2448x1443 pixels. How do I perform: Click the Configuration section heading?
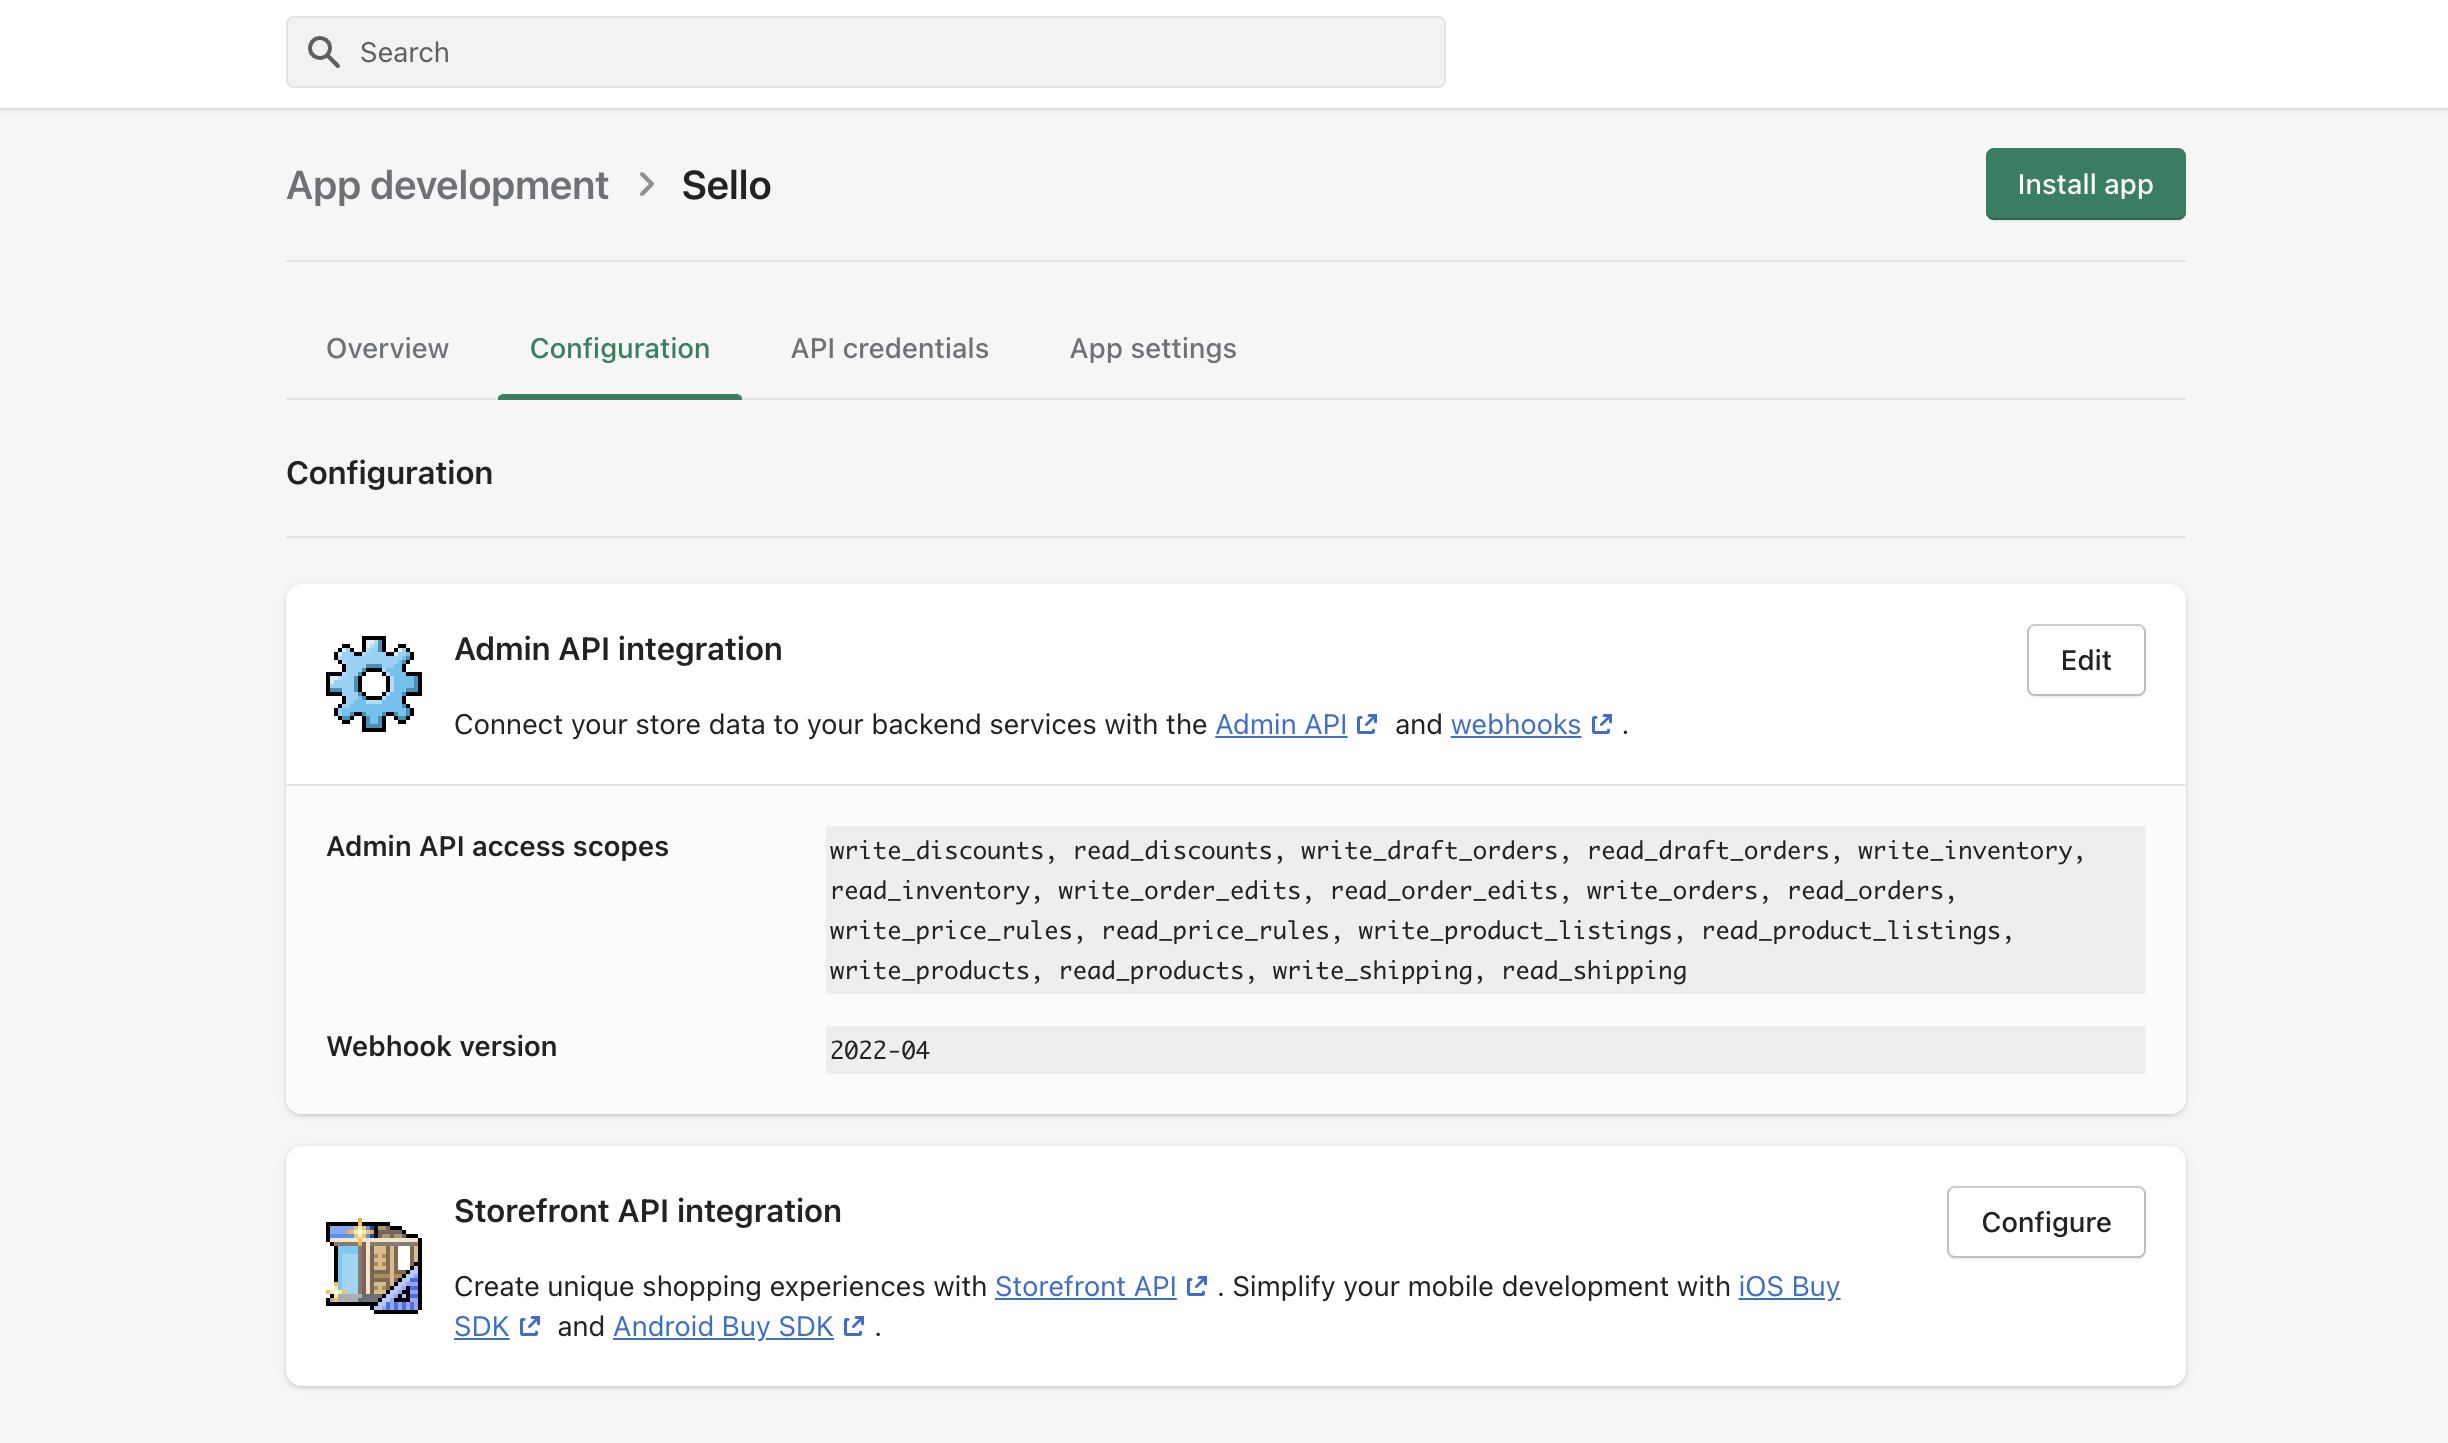[390, 473]
